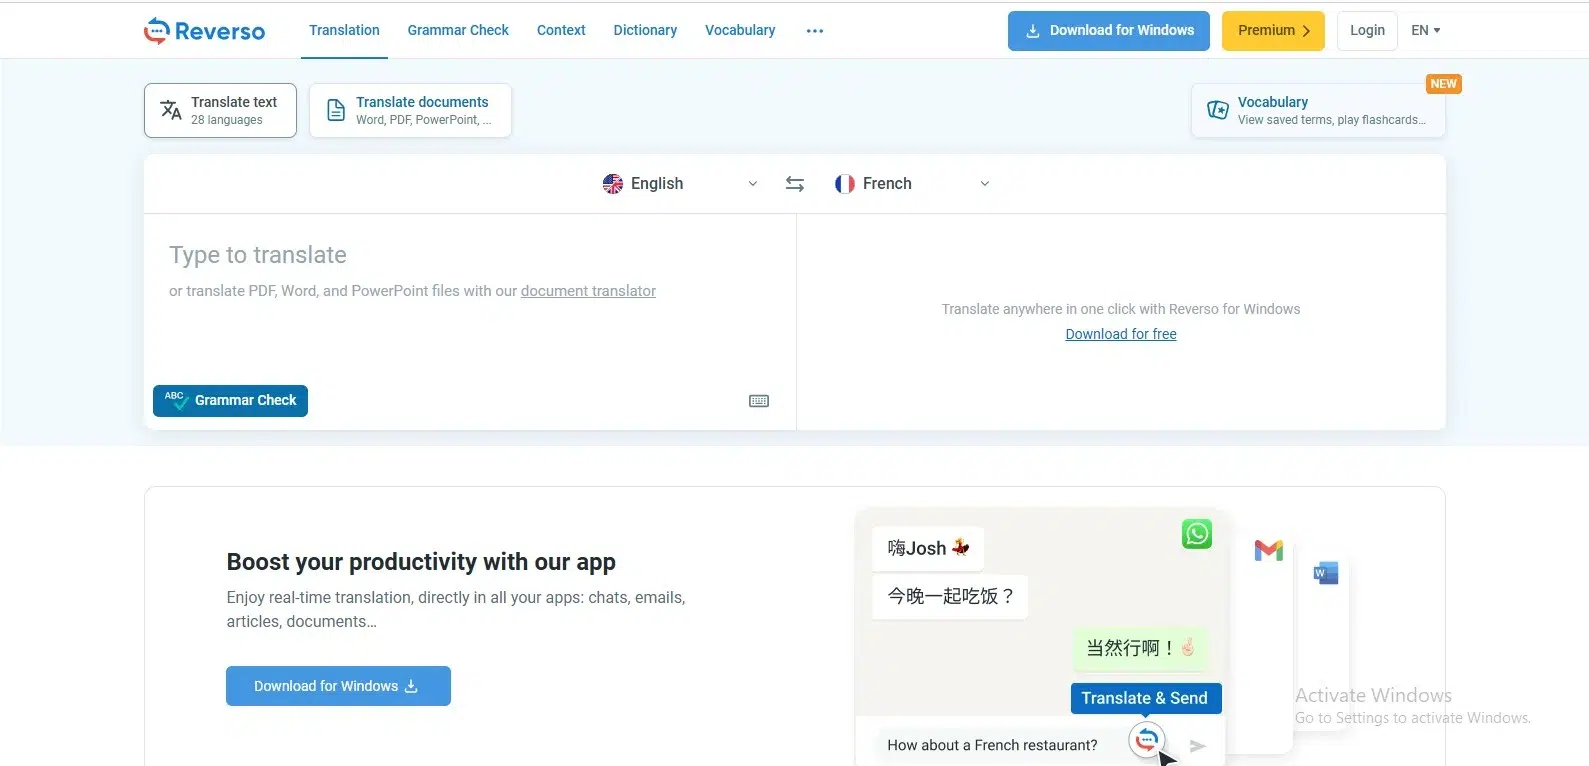Screen dimensions: 1589x766
Task: Click the Translate text language icon
Action: (x=171, y=110)
